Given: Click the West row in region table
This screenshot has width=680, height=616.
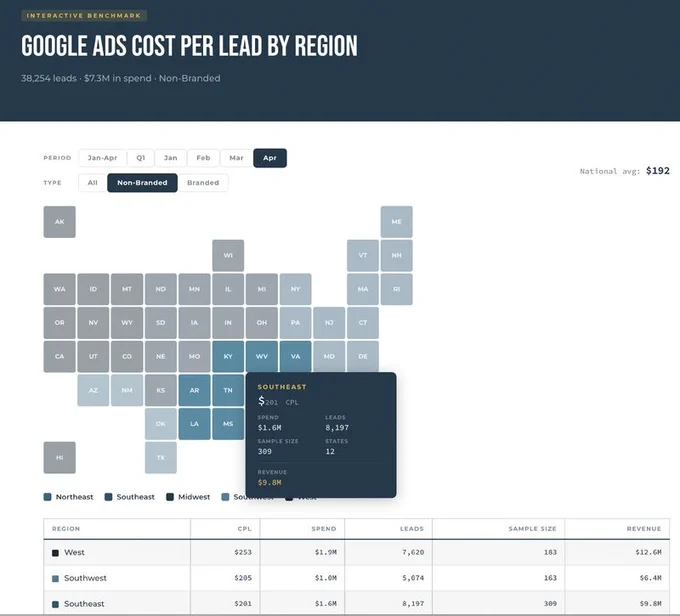Looking at the screenshot, I should tap(356, 552).
